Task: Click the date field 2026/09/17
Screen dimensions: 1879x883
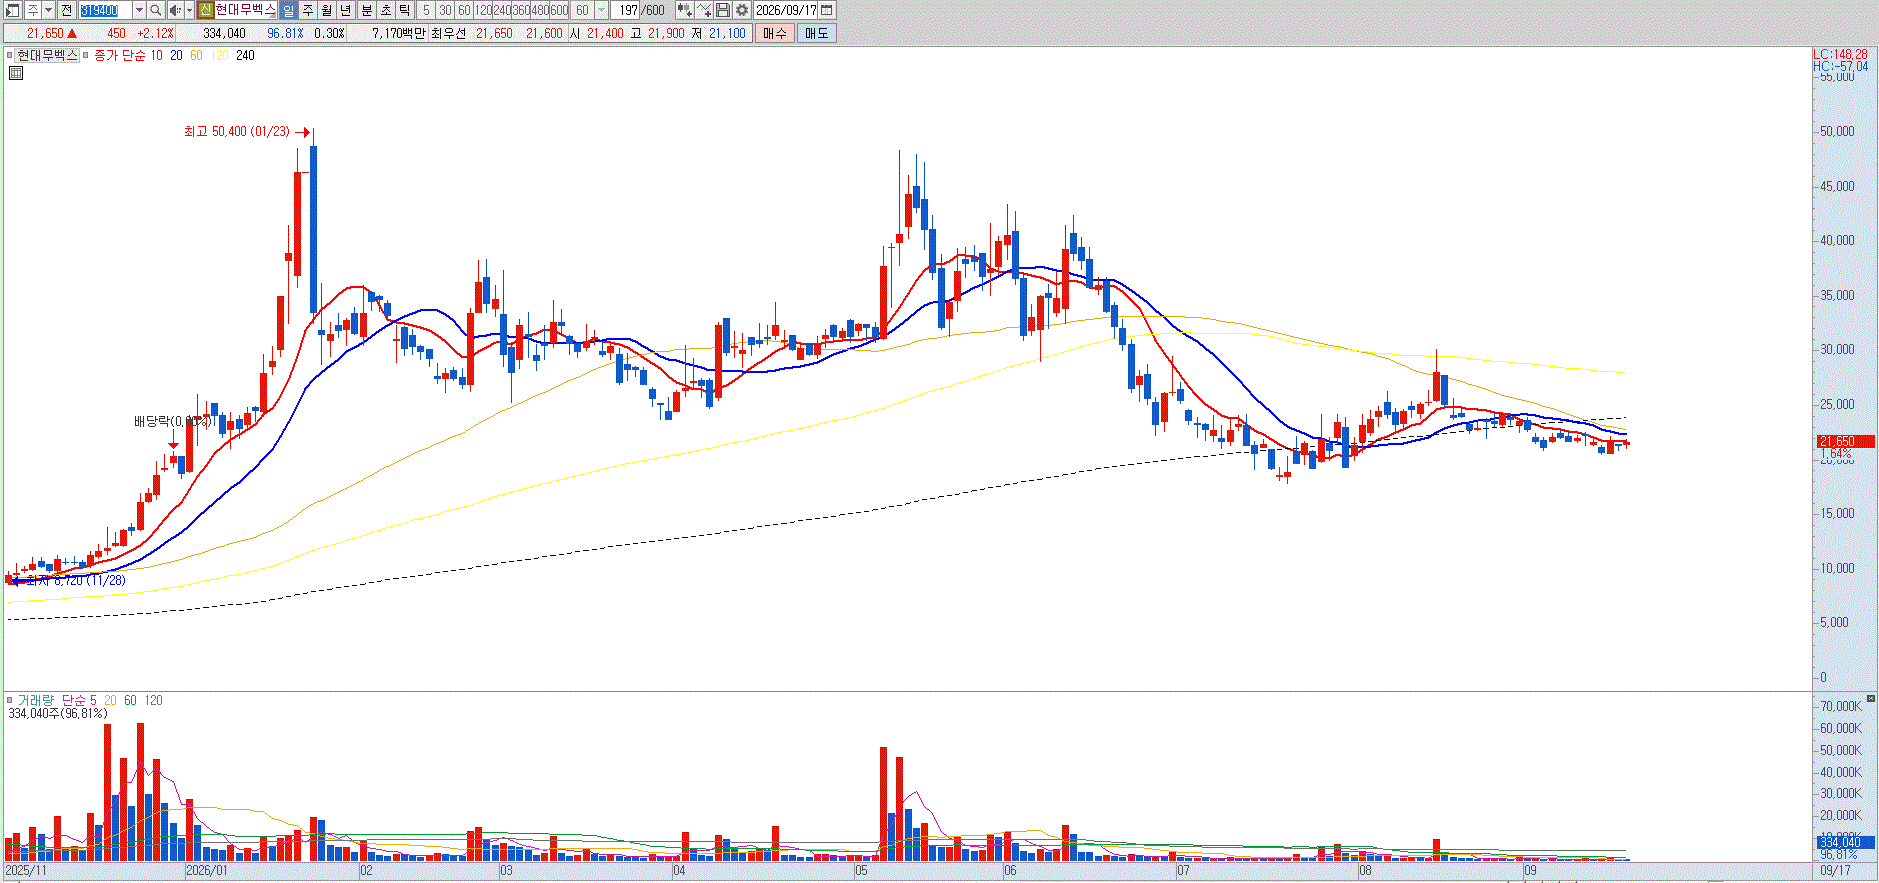Action: (786, 10)
